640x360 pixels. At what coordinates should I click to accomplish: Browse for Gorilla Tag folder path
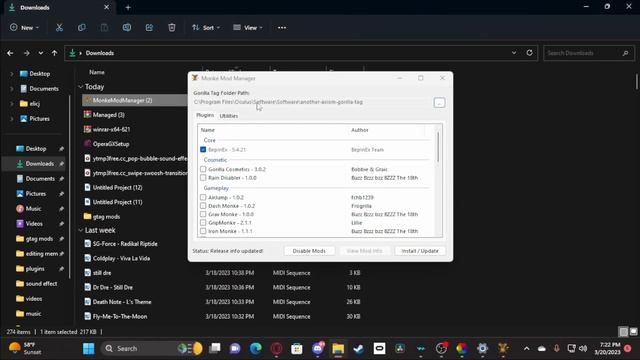439,103
